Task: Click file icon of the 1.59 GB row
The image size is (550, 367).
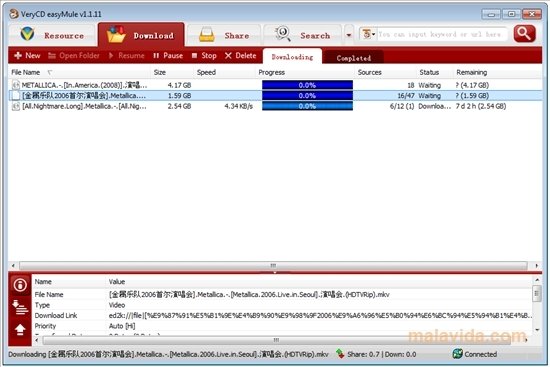Action: click(16, 95)
